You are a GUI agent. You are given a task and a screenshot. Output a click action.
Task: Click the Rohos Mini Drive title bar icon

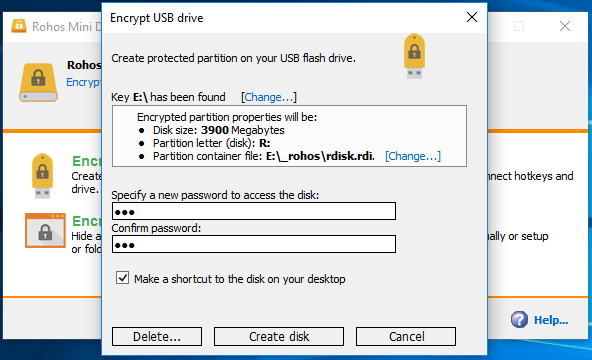click(18, 26)
